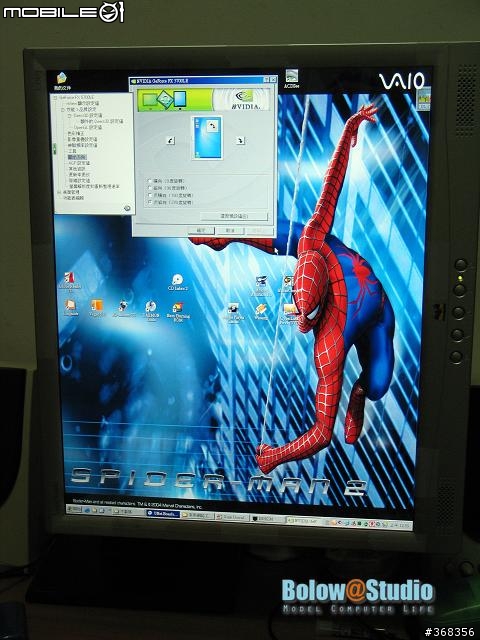Open the red Adobe-style desktop shortcut
Screen dimensions: 480x640
(x=70, y=282)
